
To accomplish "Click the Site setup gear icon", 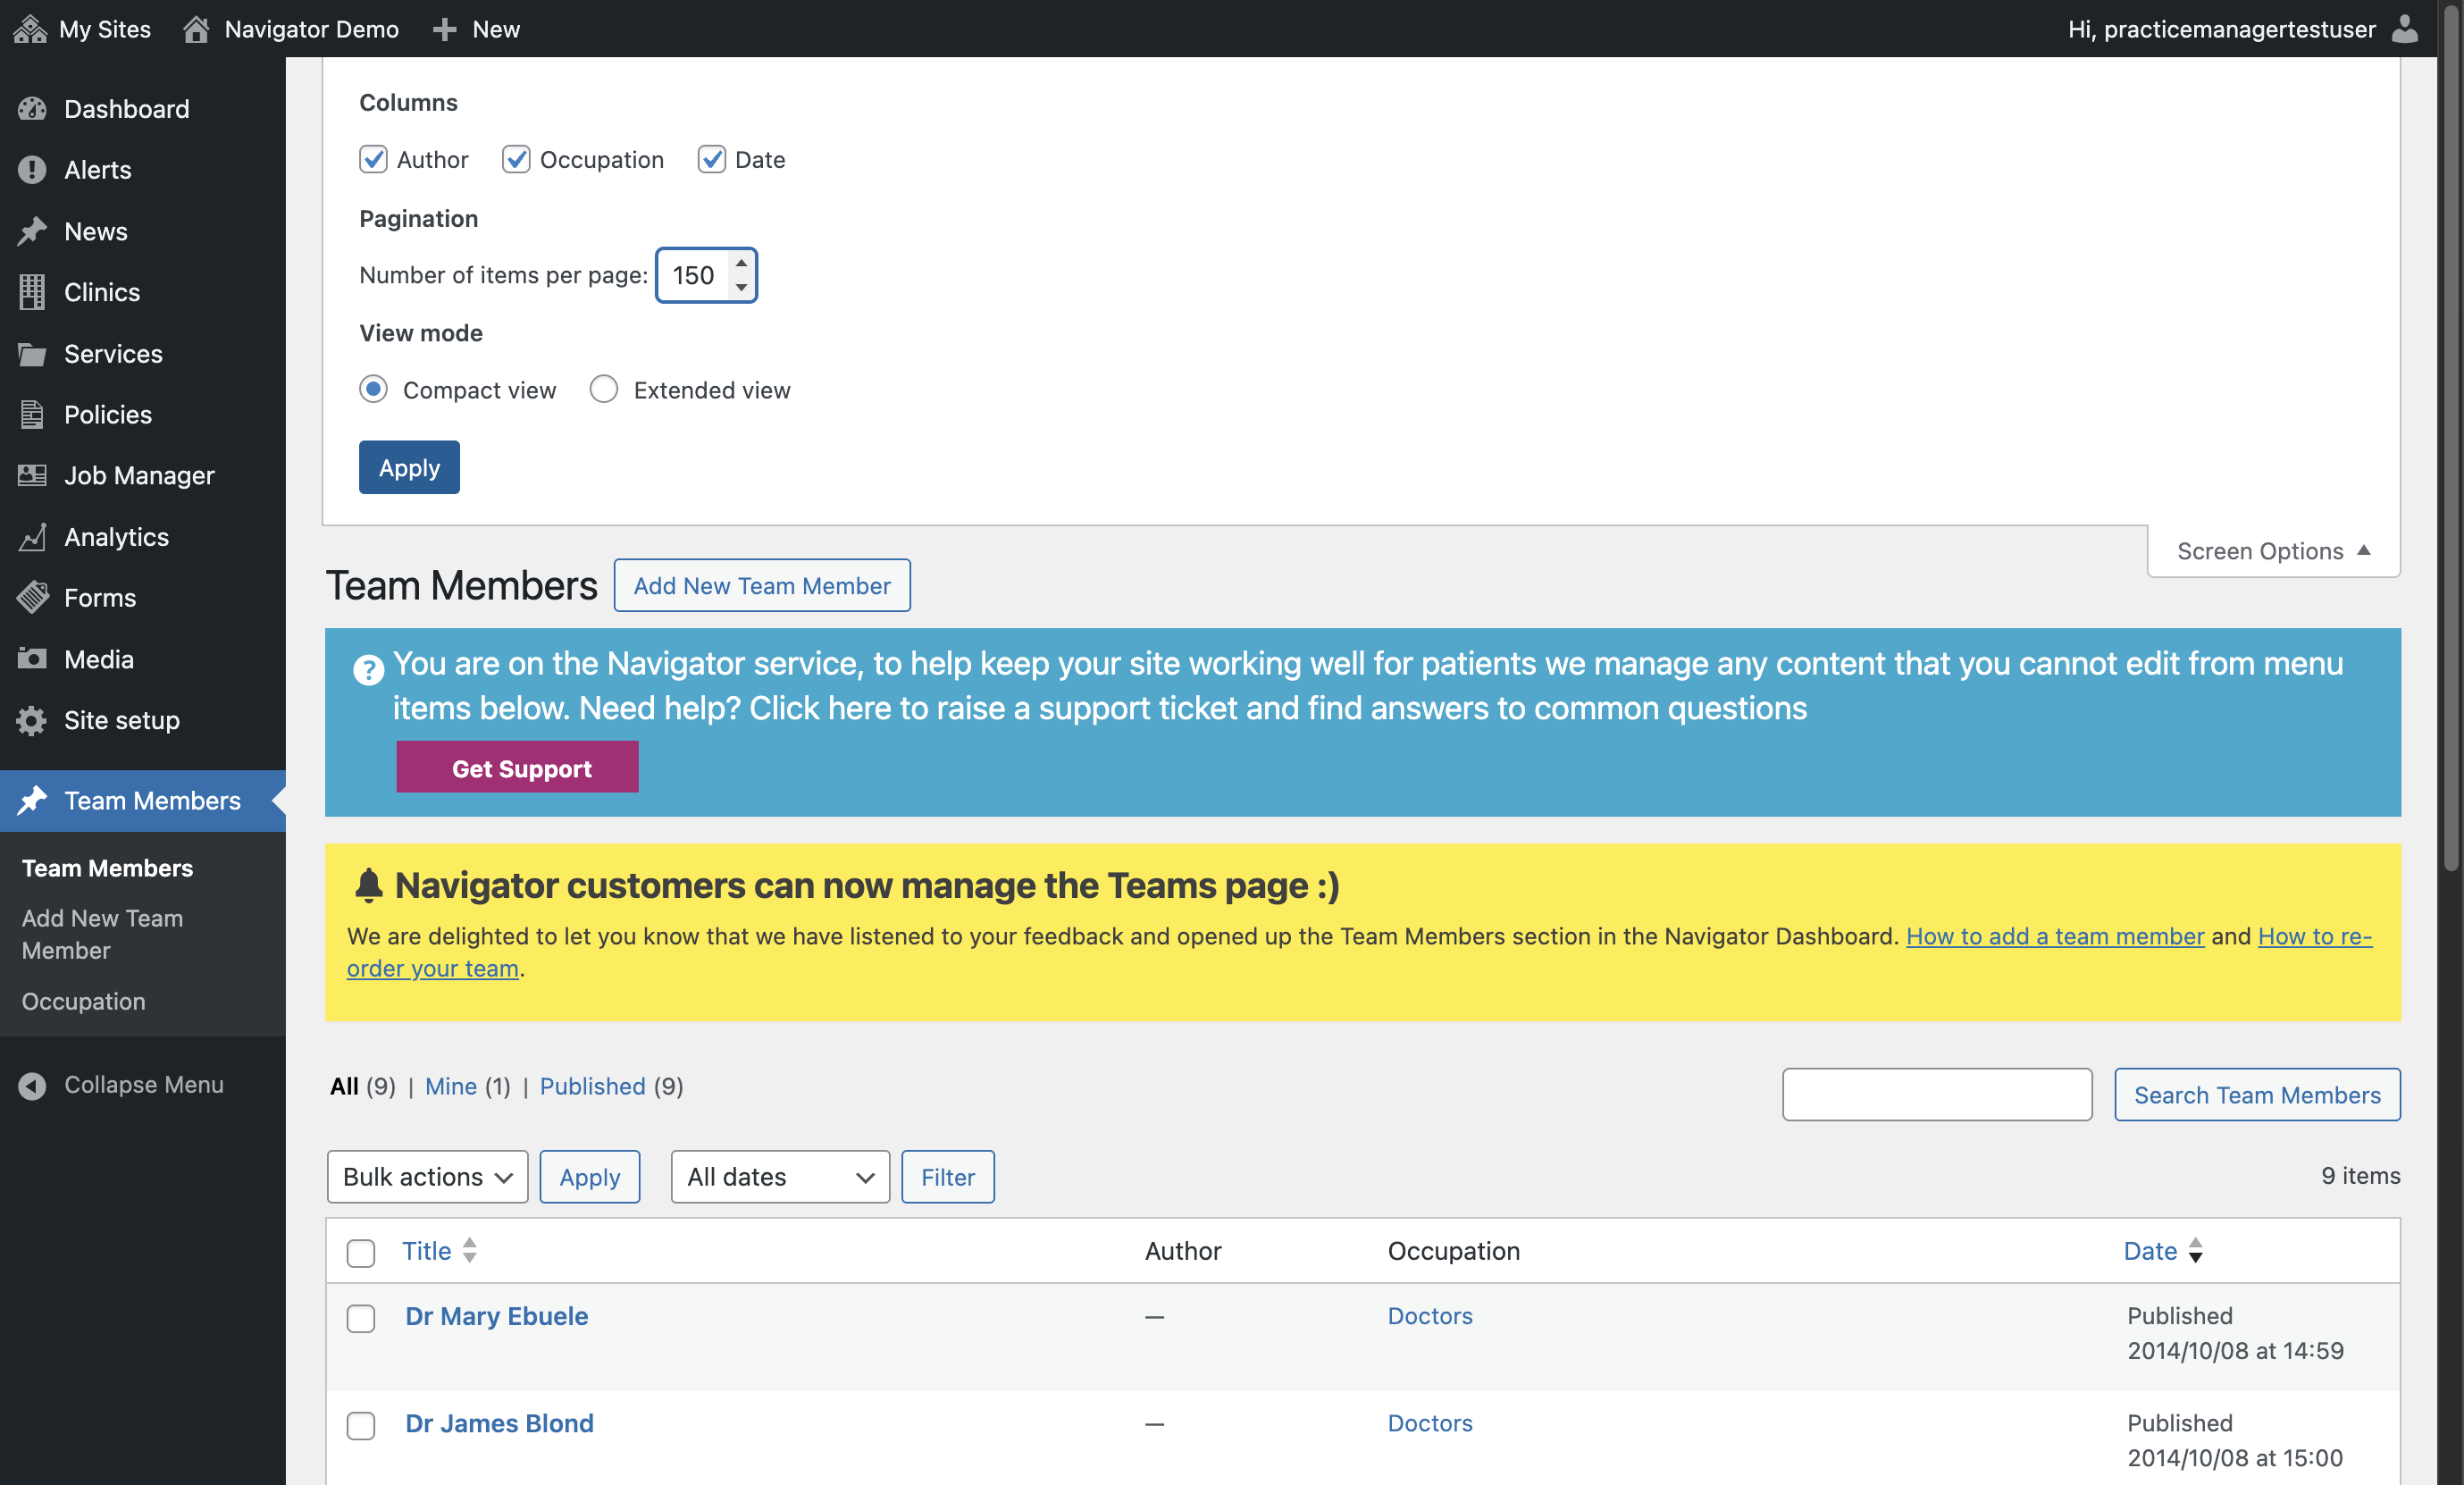I will pos(32,720).
